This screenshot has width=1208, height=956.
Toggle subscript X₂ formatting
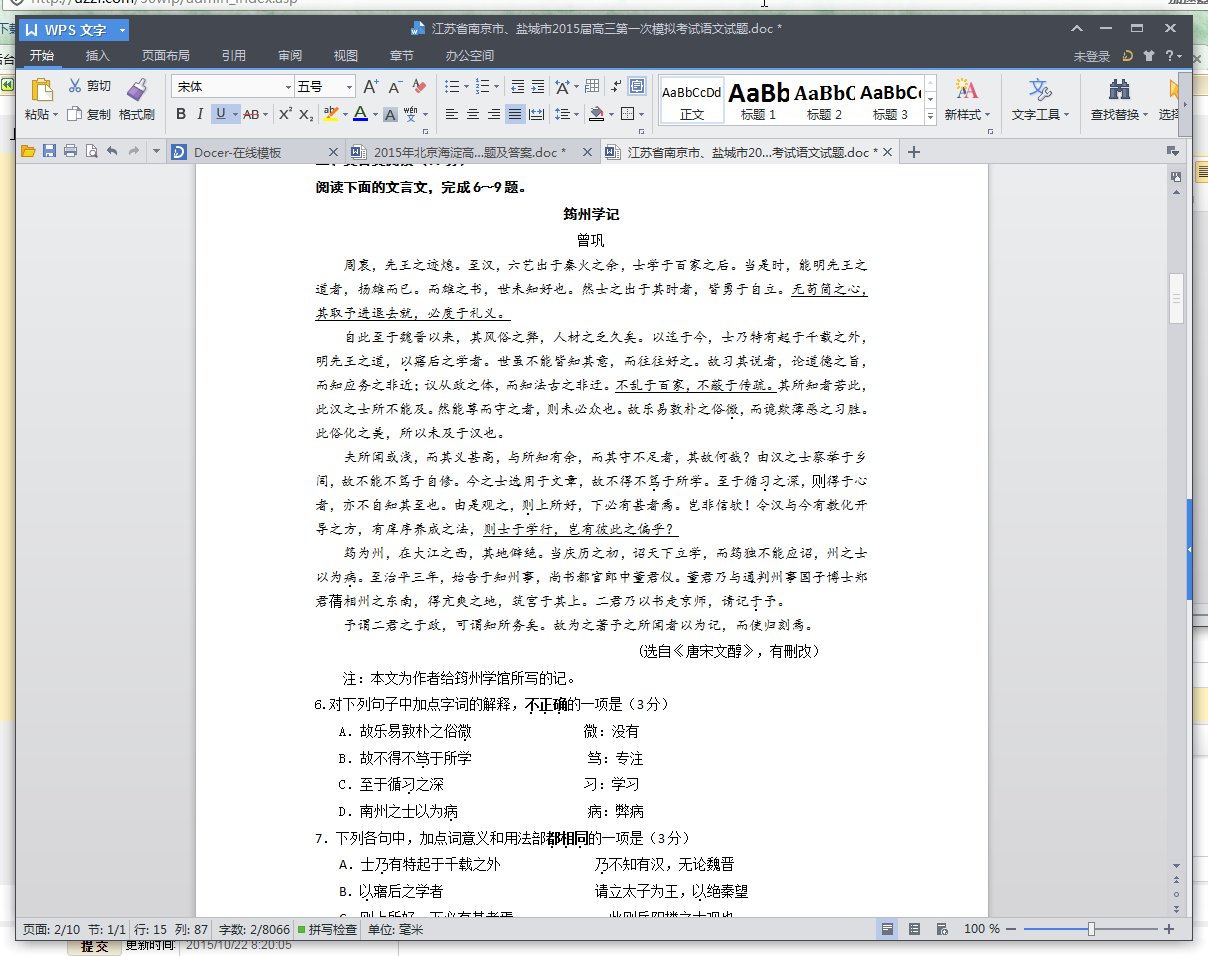click(x=306, y=114)
